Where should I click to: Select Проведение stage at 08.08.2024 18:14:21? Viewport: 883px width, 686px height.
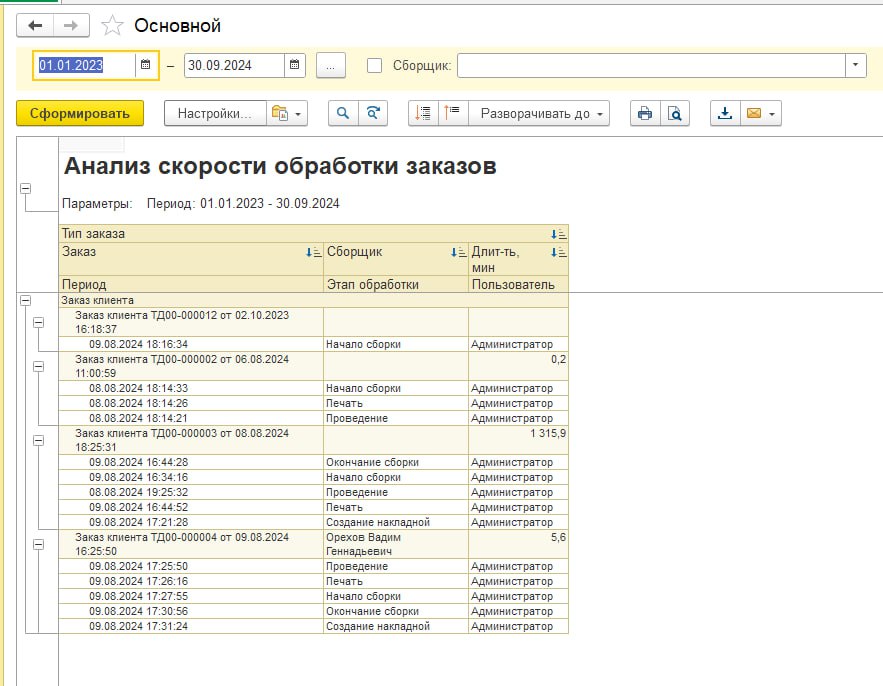pyautogui.click(x=396, y=418)
